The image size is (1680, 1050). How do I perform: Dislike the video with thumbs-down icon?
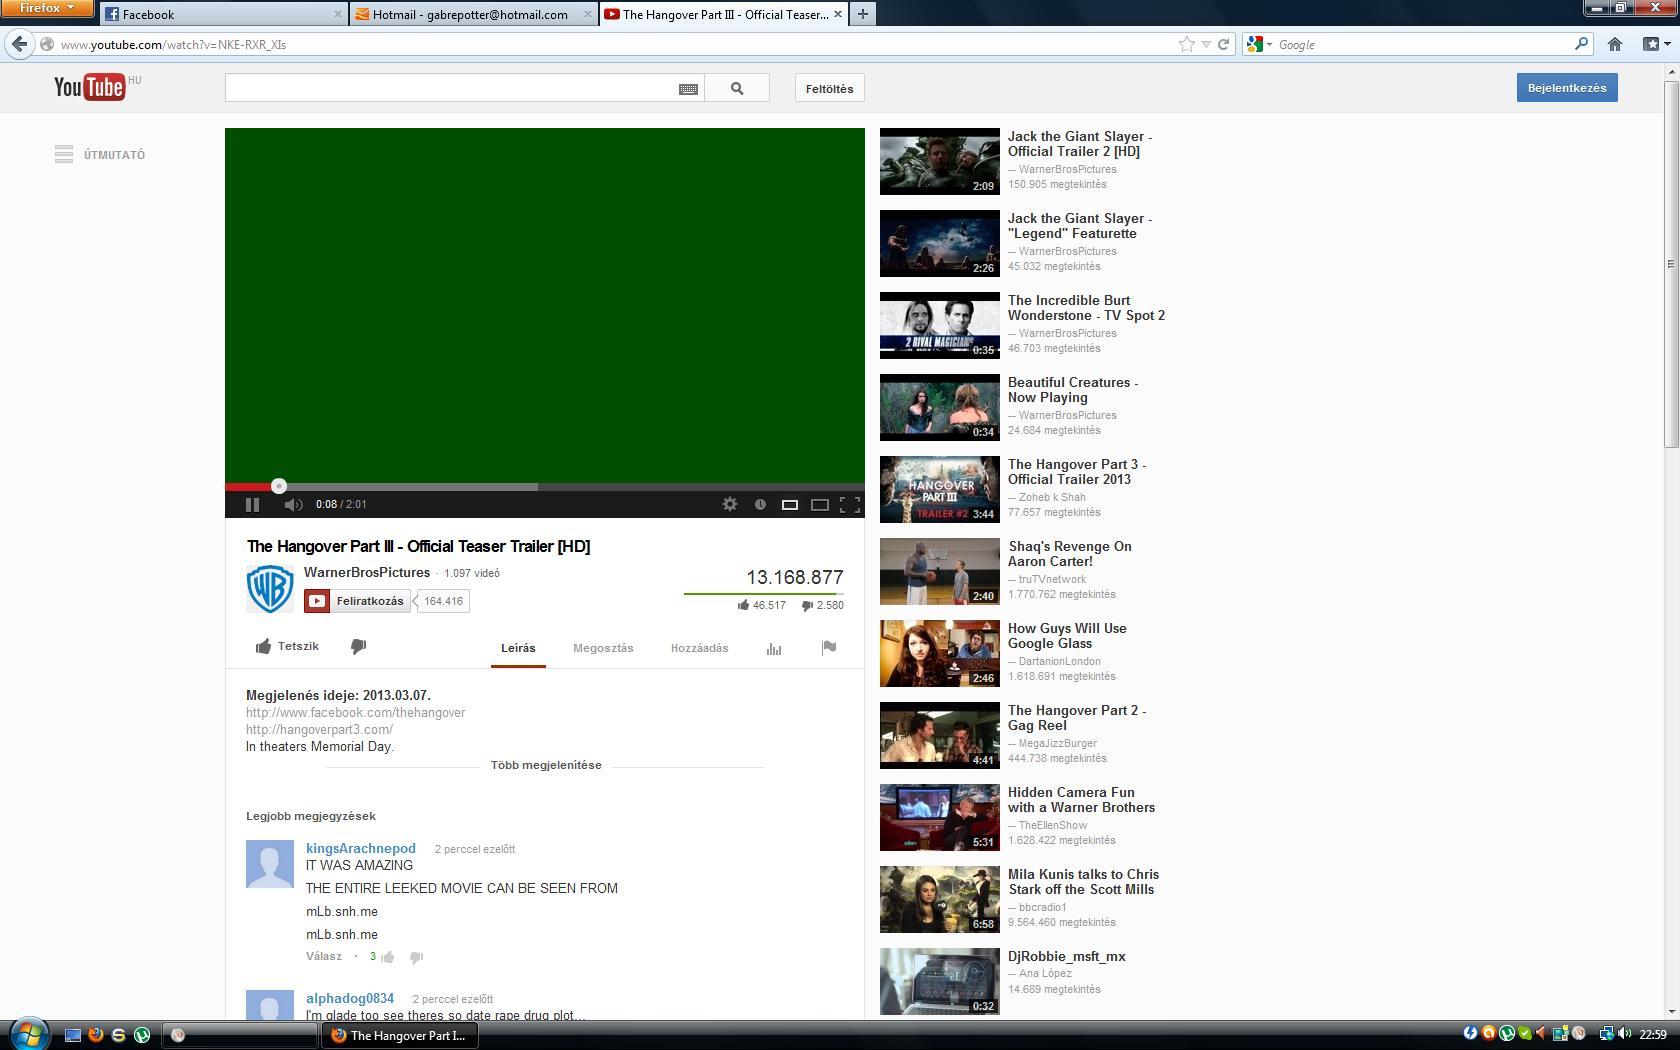tap(358, 647)
